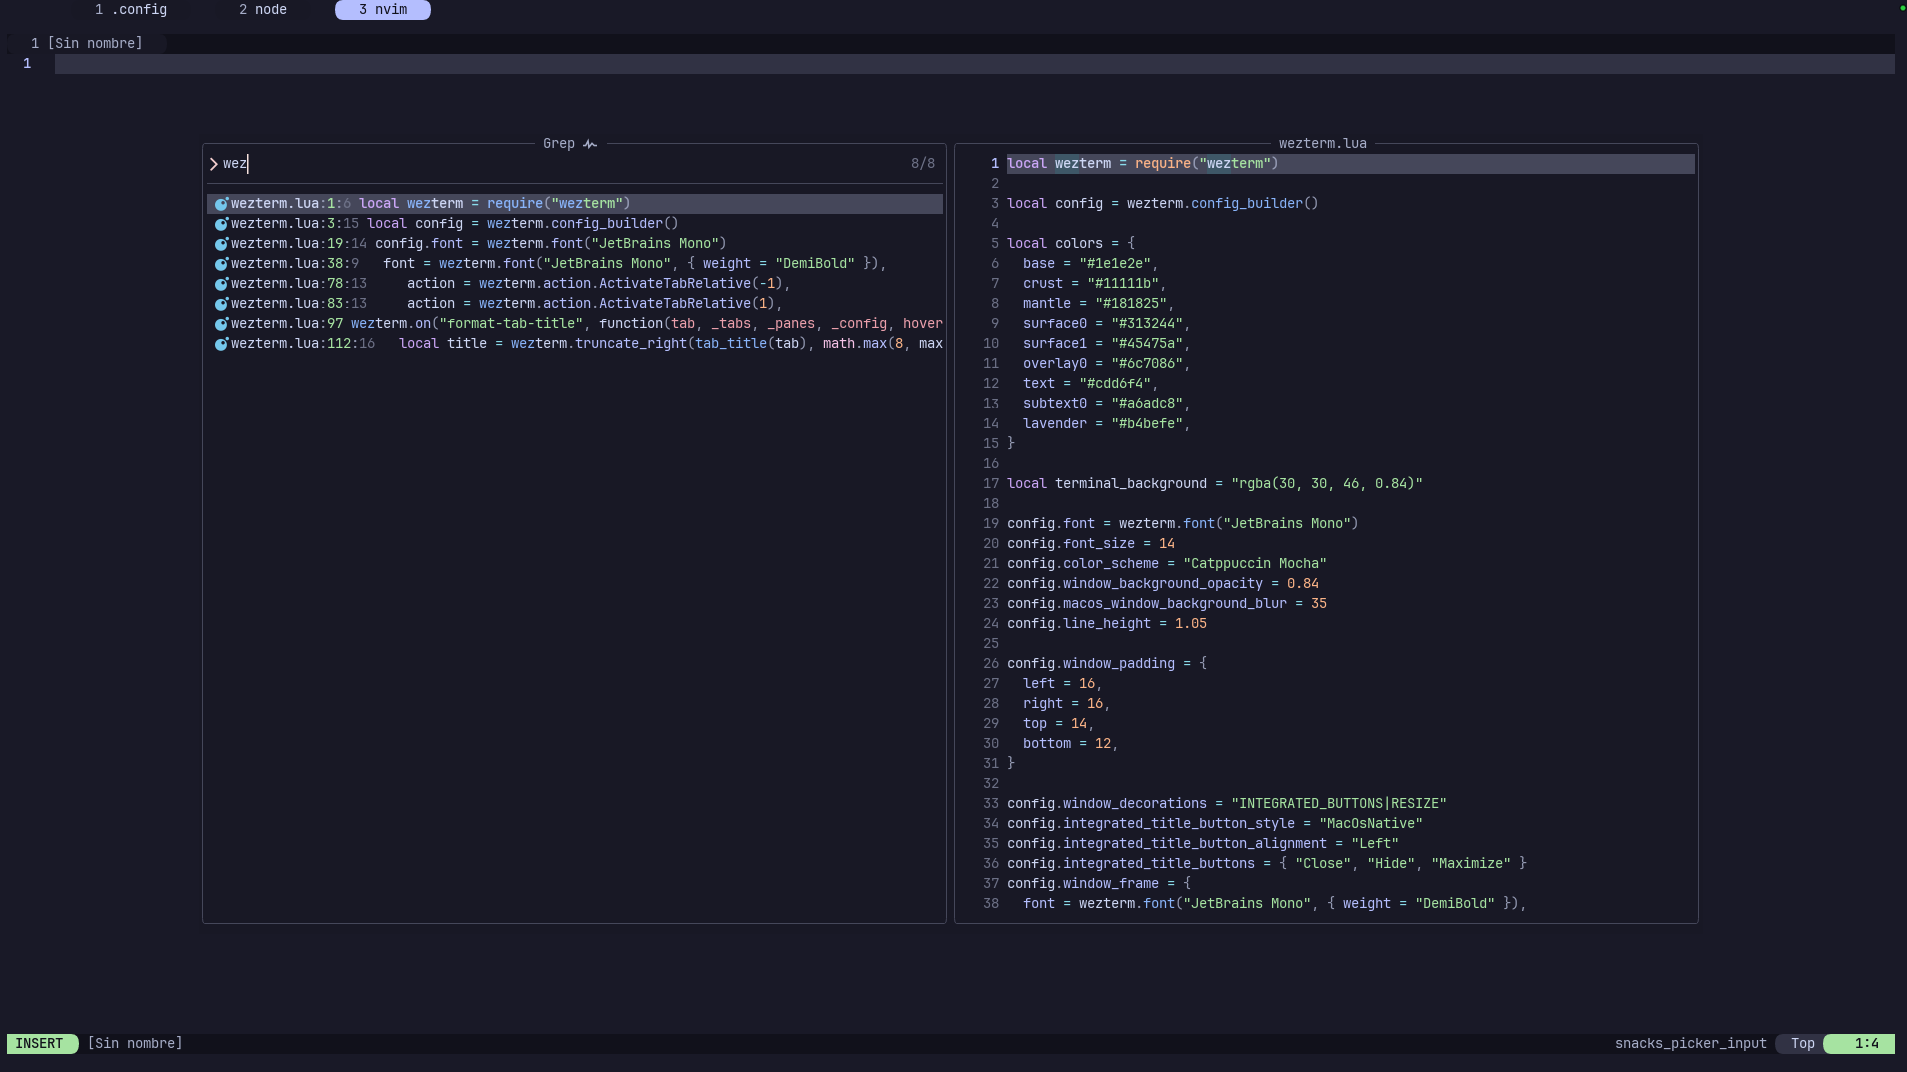Click preview line 'config.font_size = 14'
The width and height of the screenshot is (1907, 1072).
coord(1091,544)
